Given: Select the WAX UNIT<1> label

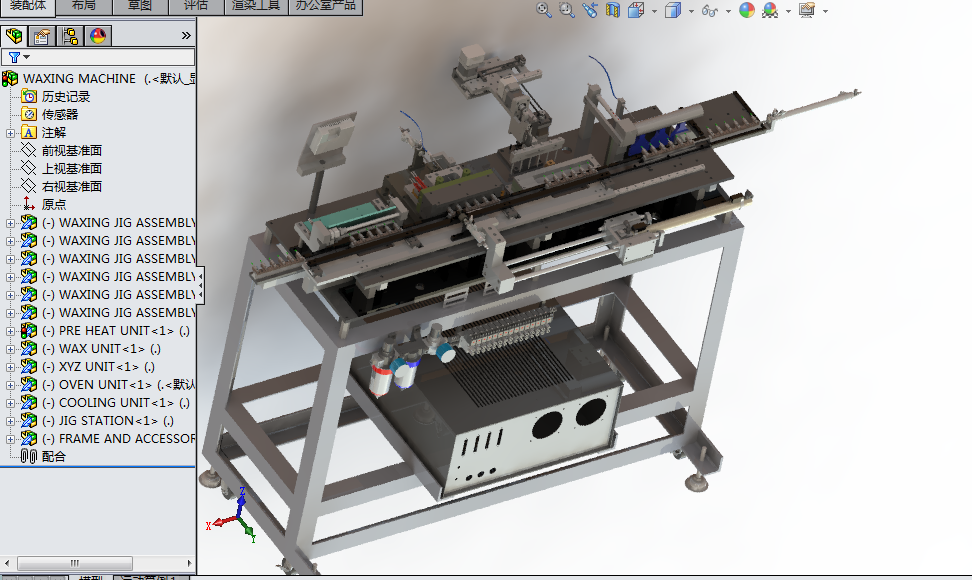Looking at the screenshot, I should (102, 348).
